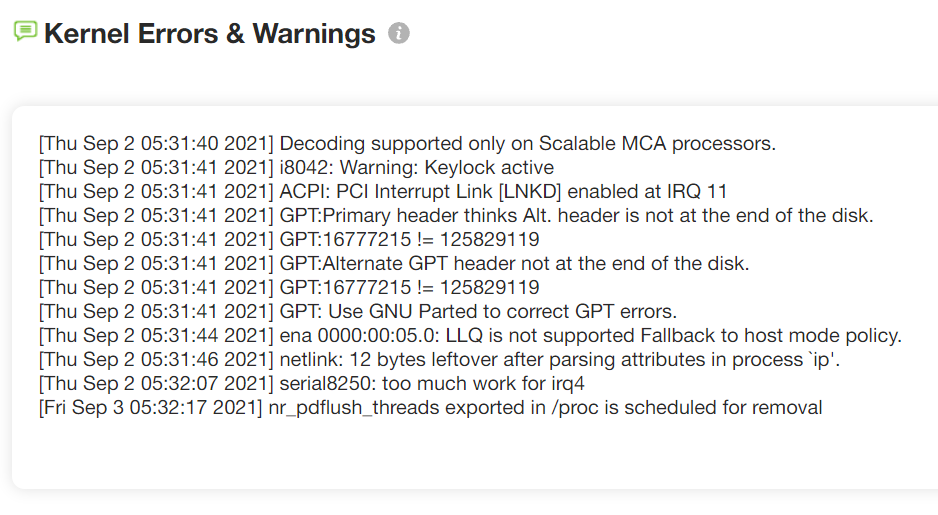Click the netlink 12 bytes leftover line
Image resolution: width=938 pixels, height=515 pixels.
click(440, 359)
